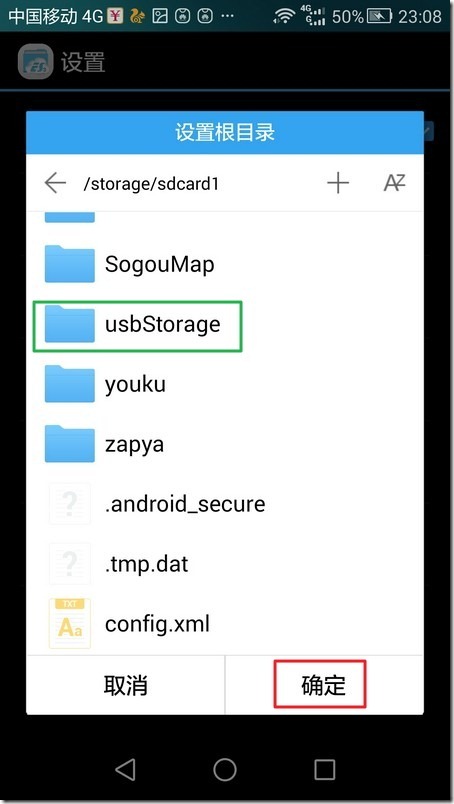Tap the partially visible folder at the list top
Screen dimensions: 454x804
tap(70, 217)
